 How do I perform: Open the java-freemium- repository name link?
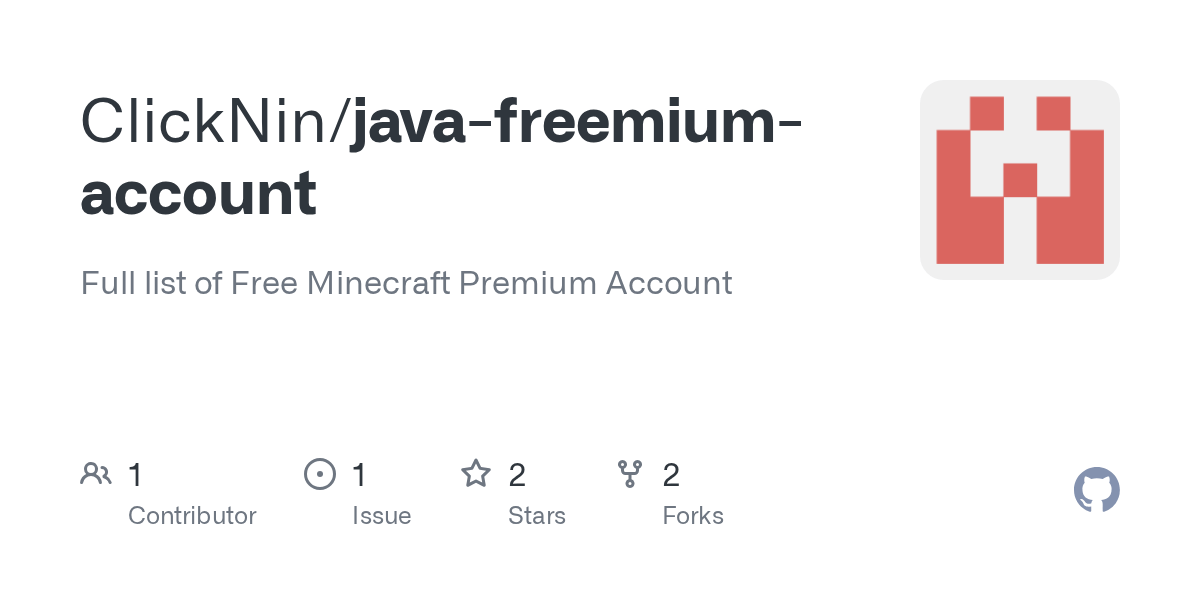(x=575, y=122)
